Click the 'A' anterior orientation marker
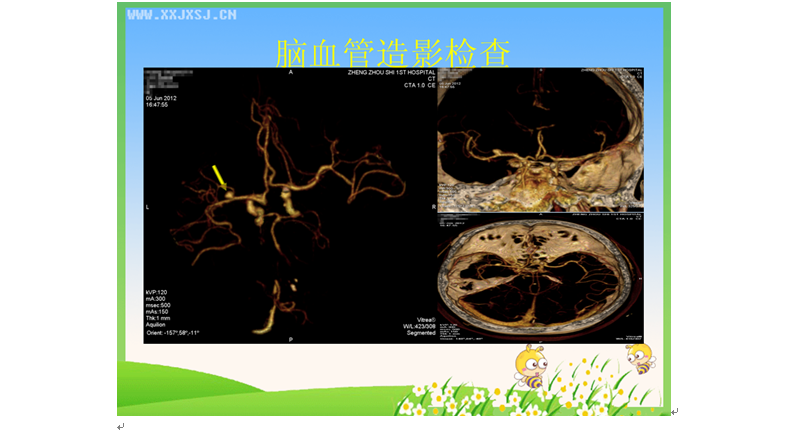The image size is (789, 441). pos(290,74)
